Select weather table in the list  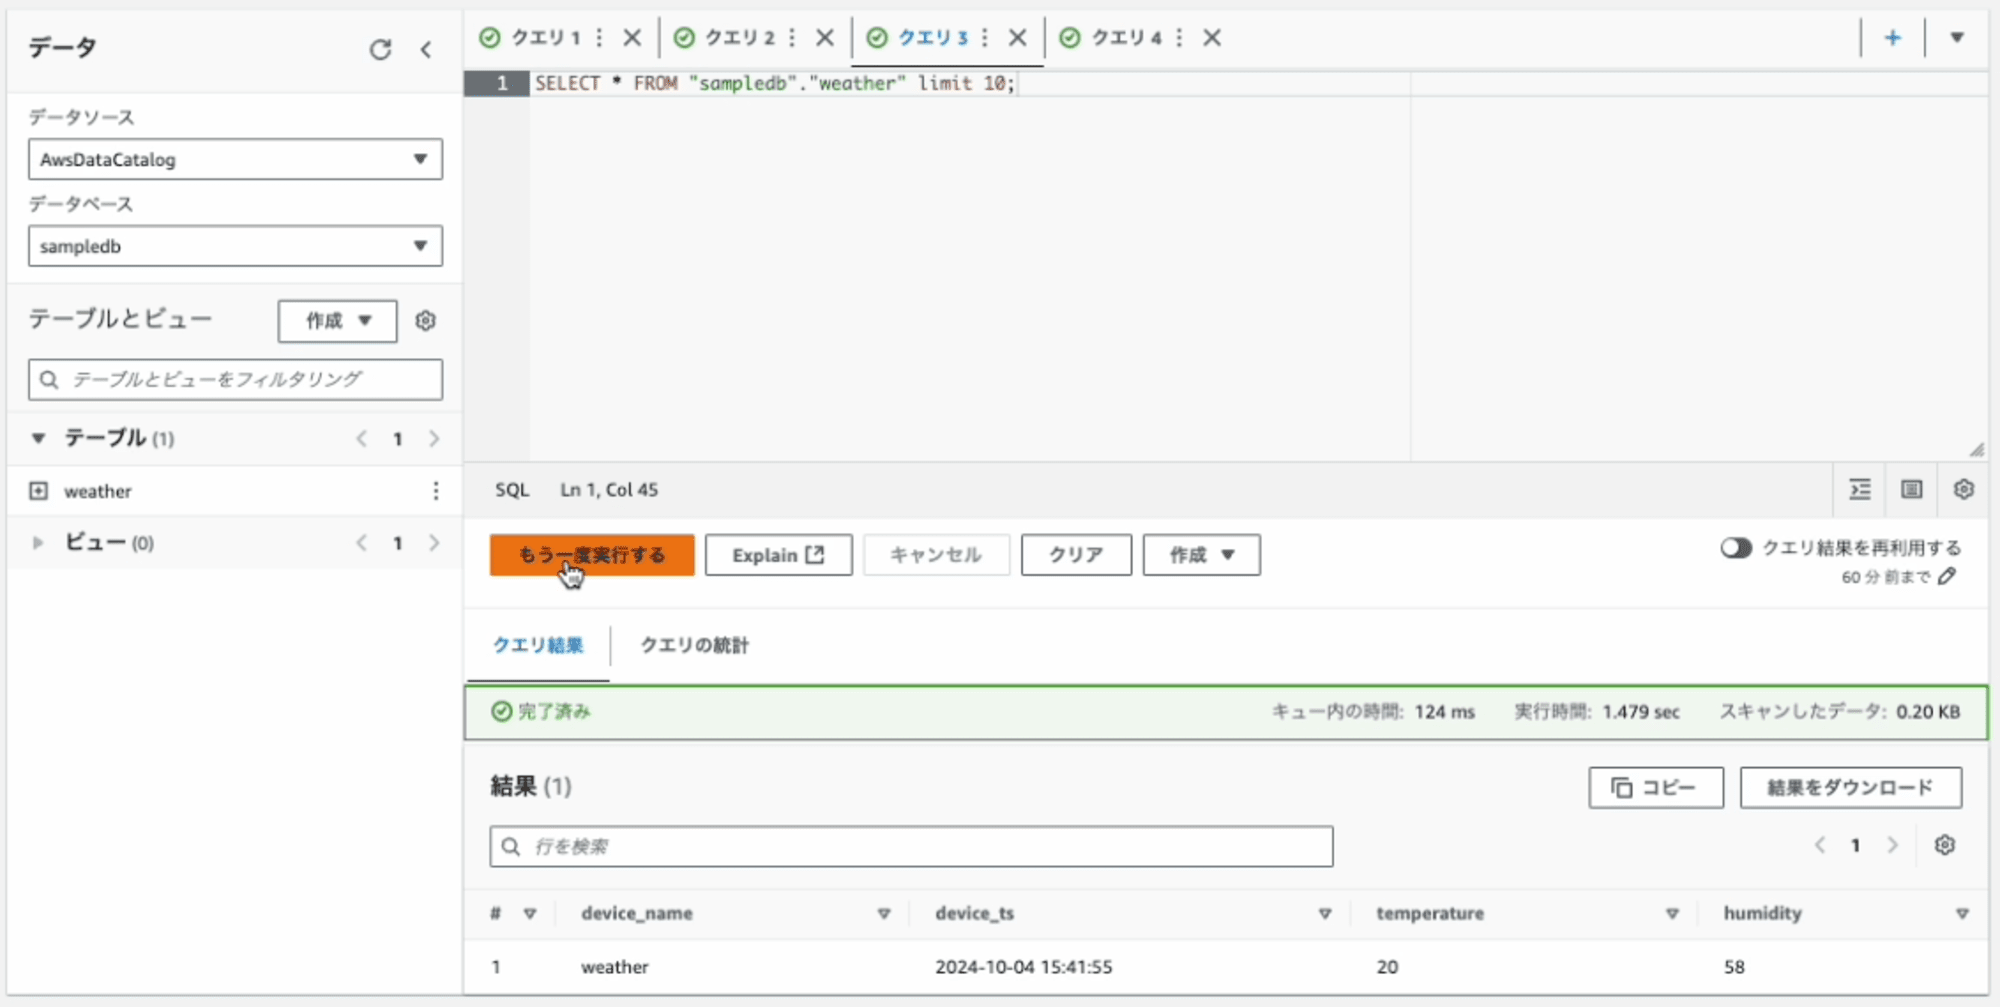97,491
